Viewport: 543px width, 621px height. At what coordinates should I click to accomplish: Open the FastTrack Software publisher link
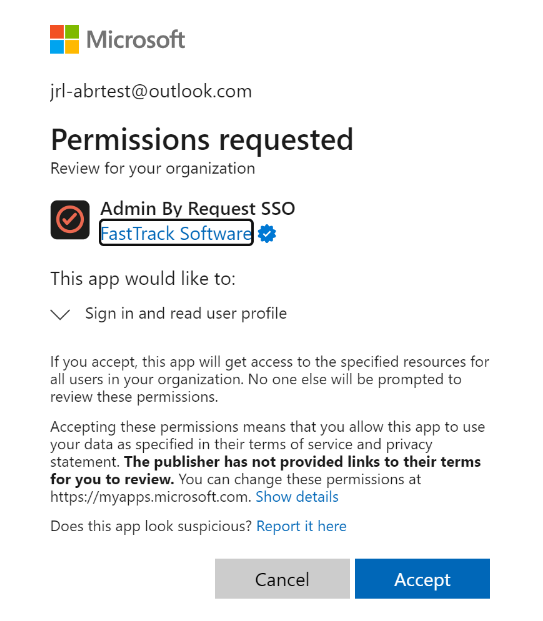tap(176, 233)
